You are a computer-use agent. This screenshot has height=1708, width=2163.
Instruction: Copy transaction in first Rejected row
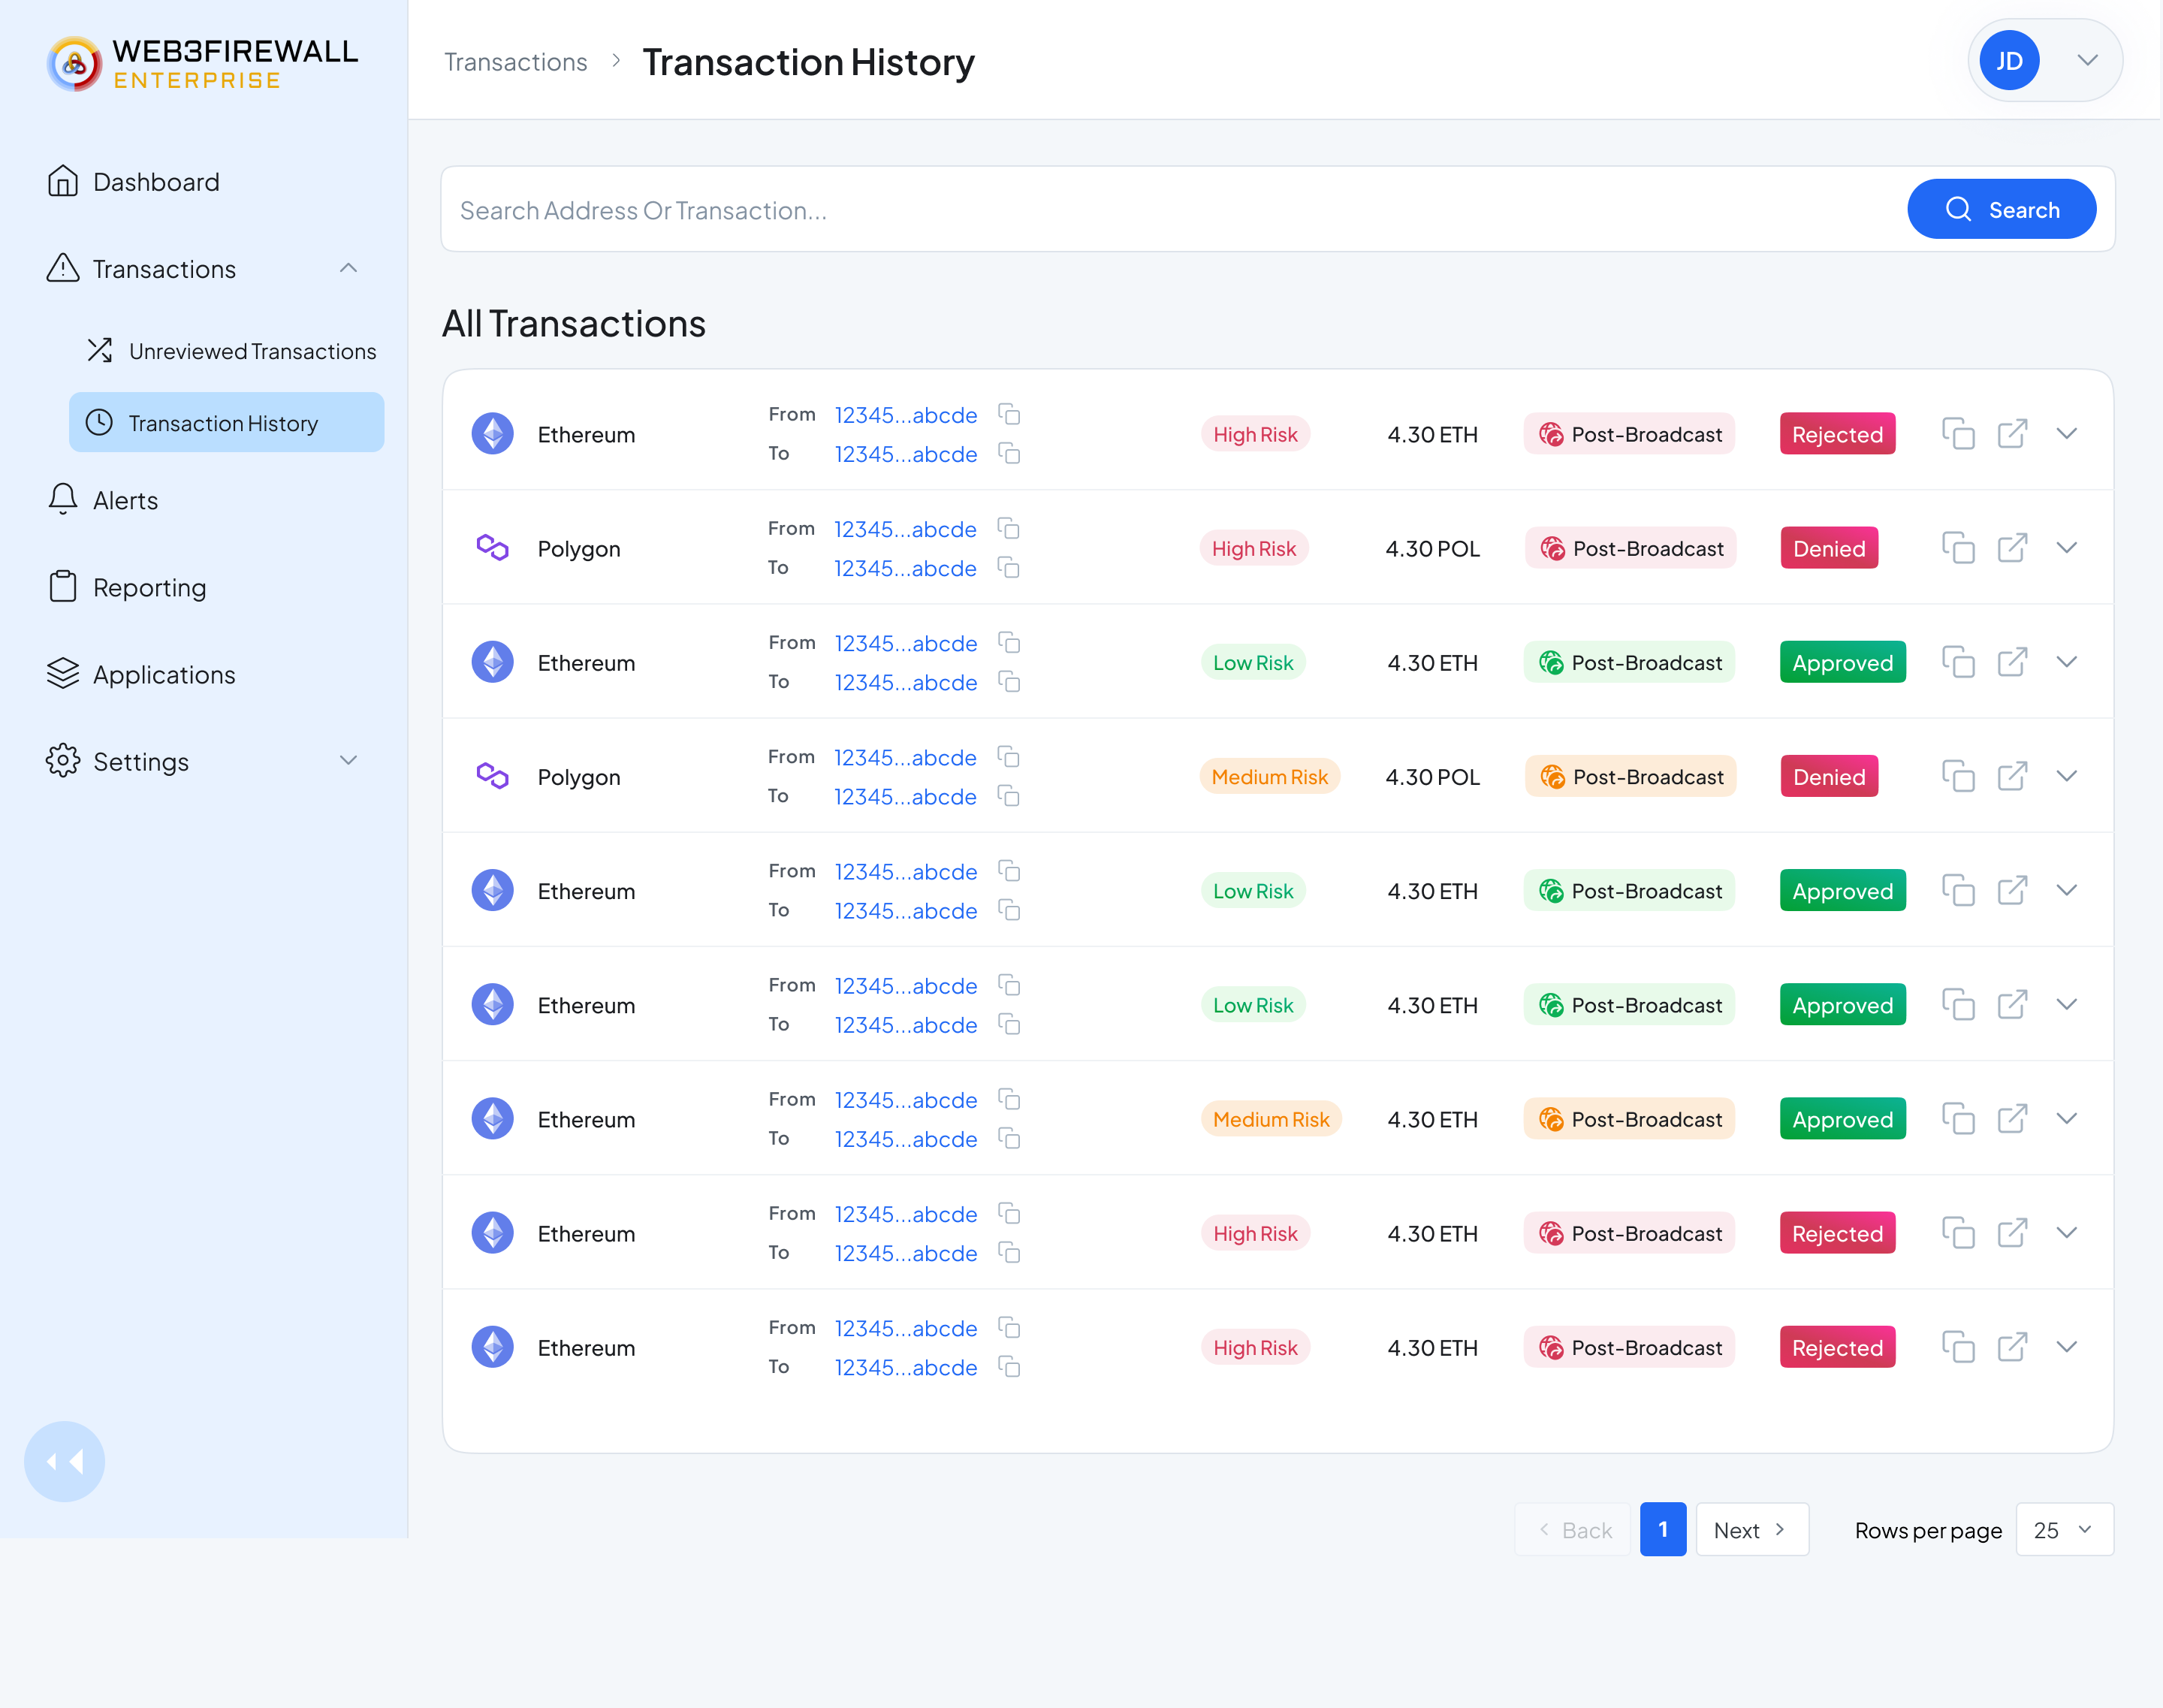tap(1958, 434)
